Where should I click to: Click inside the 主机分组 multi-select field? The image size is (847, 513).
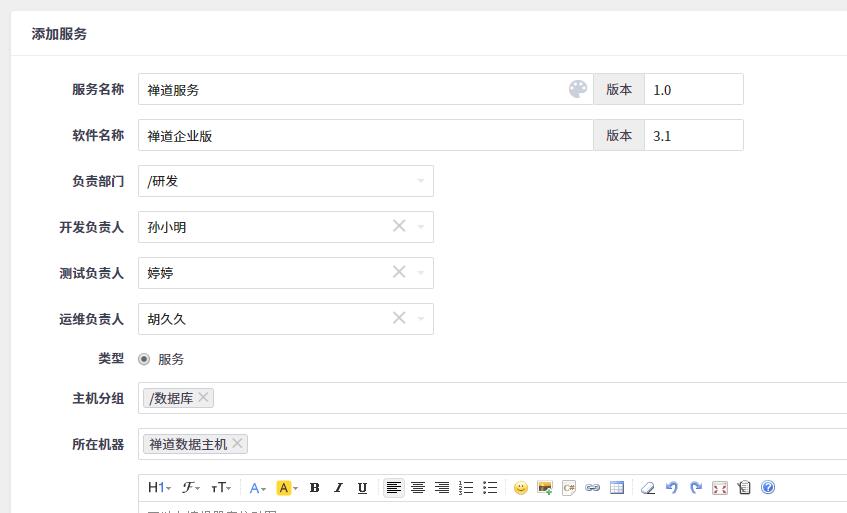(493, 398)
